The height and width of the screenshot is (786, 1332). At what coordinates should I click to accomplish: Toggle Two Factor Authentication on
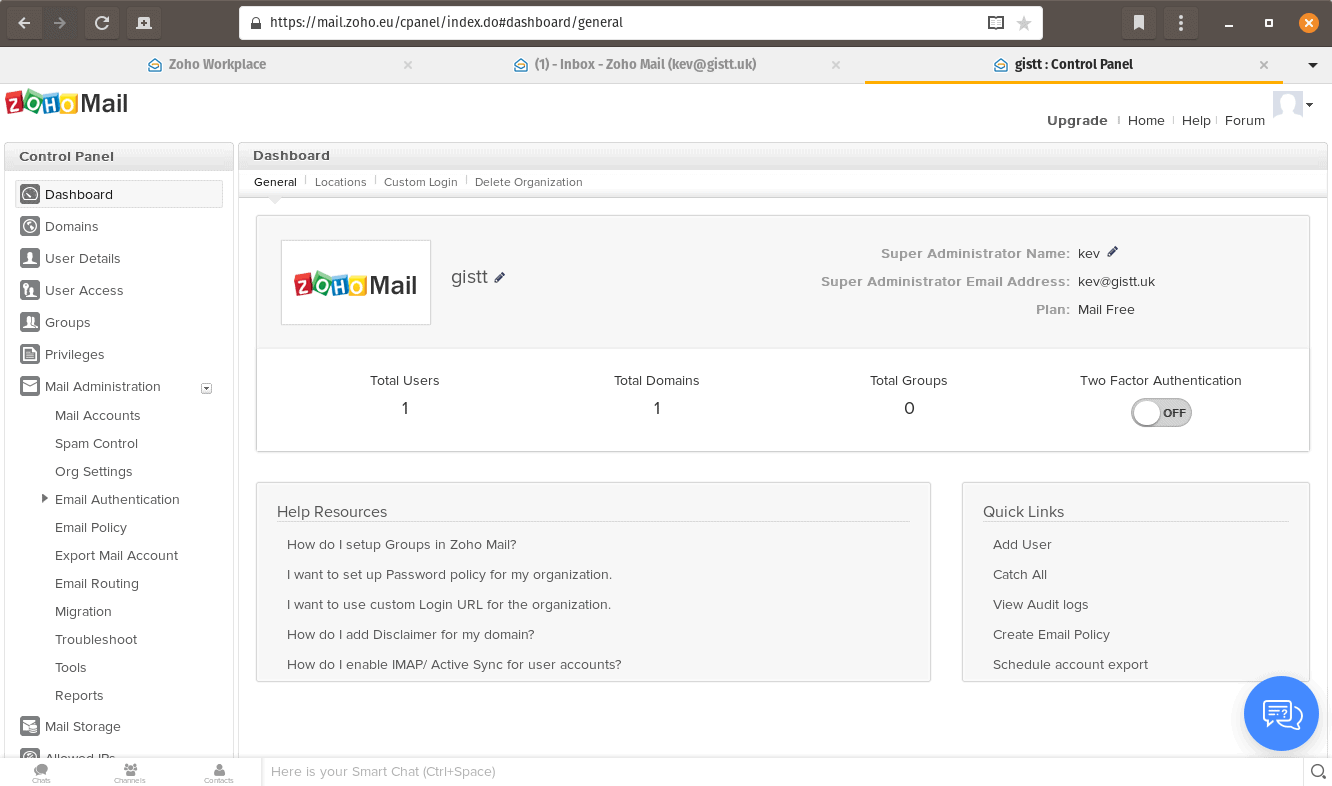[x=1160, y=412]
